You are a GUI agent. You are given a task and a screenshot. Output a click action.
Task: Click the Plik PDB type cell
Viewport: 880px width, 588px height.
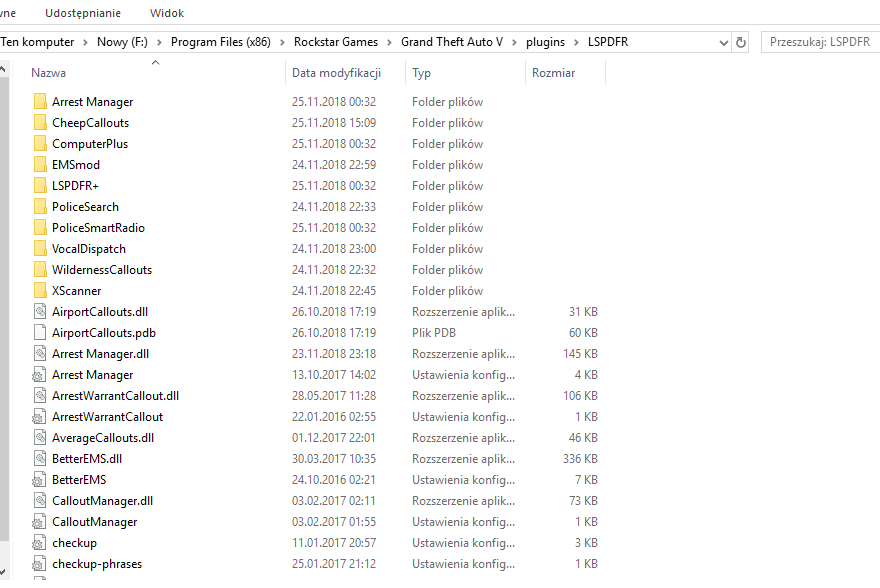[434, 333]
